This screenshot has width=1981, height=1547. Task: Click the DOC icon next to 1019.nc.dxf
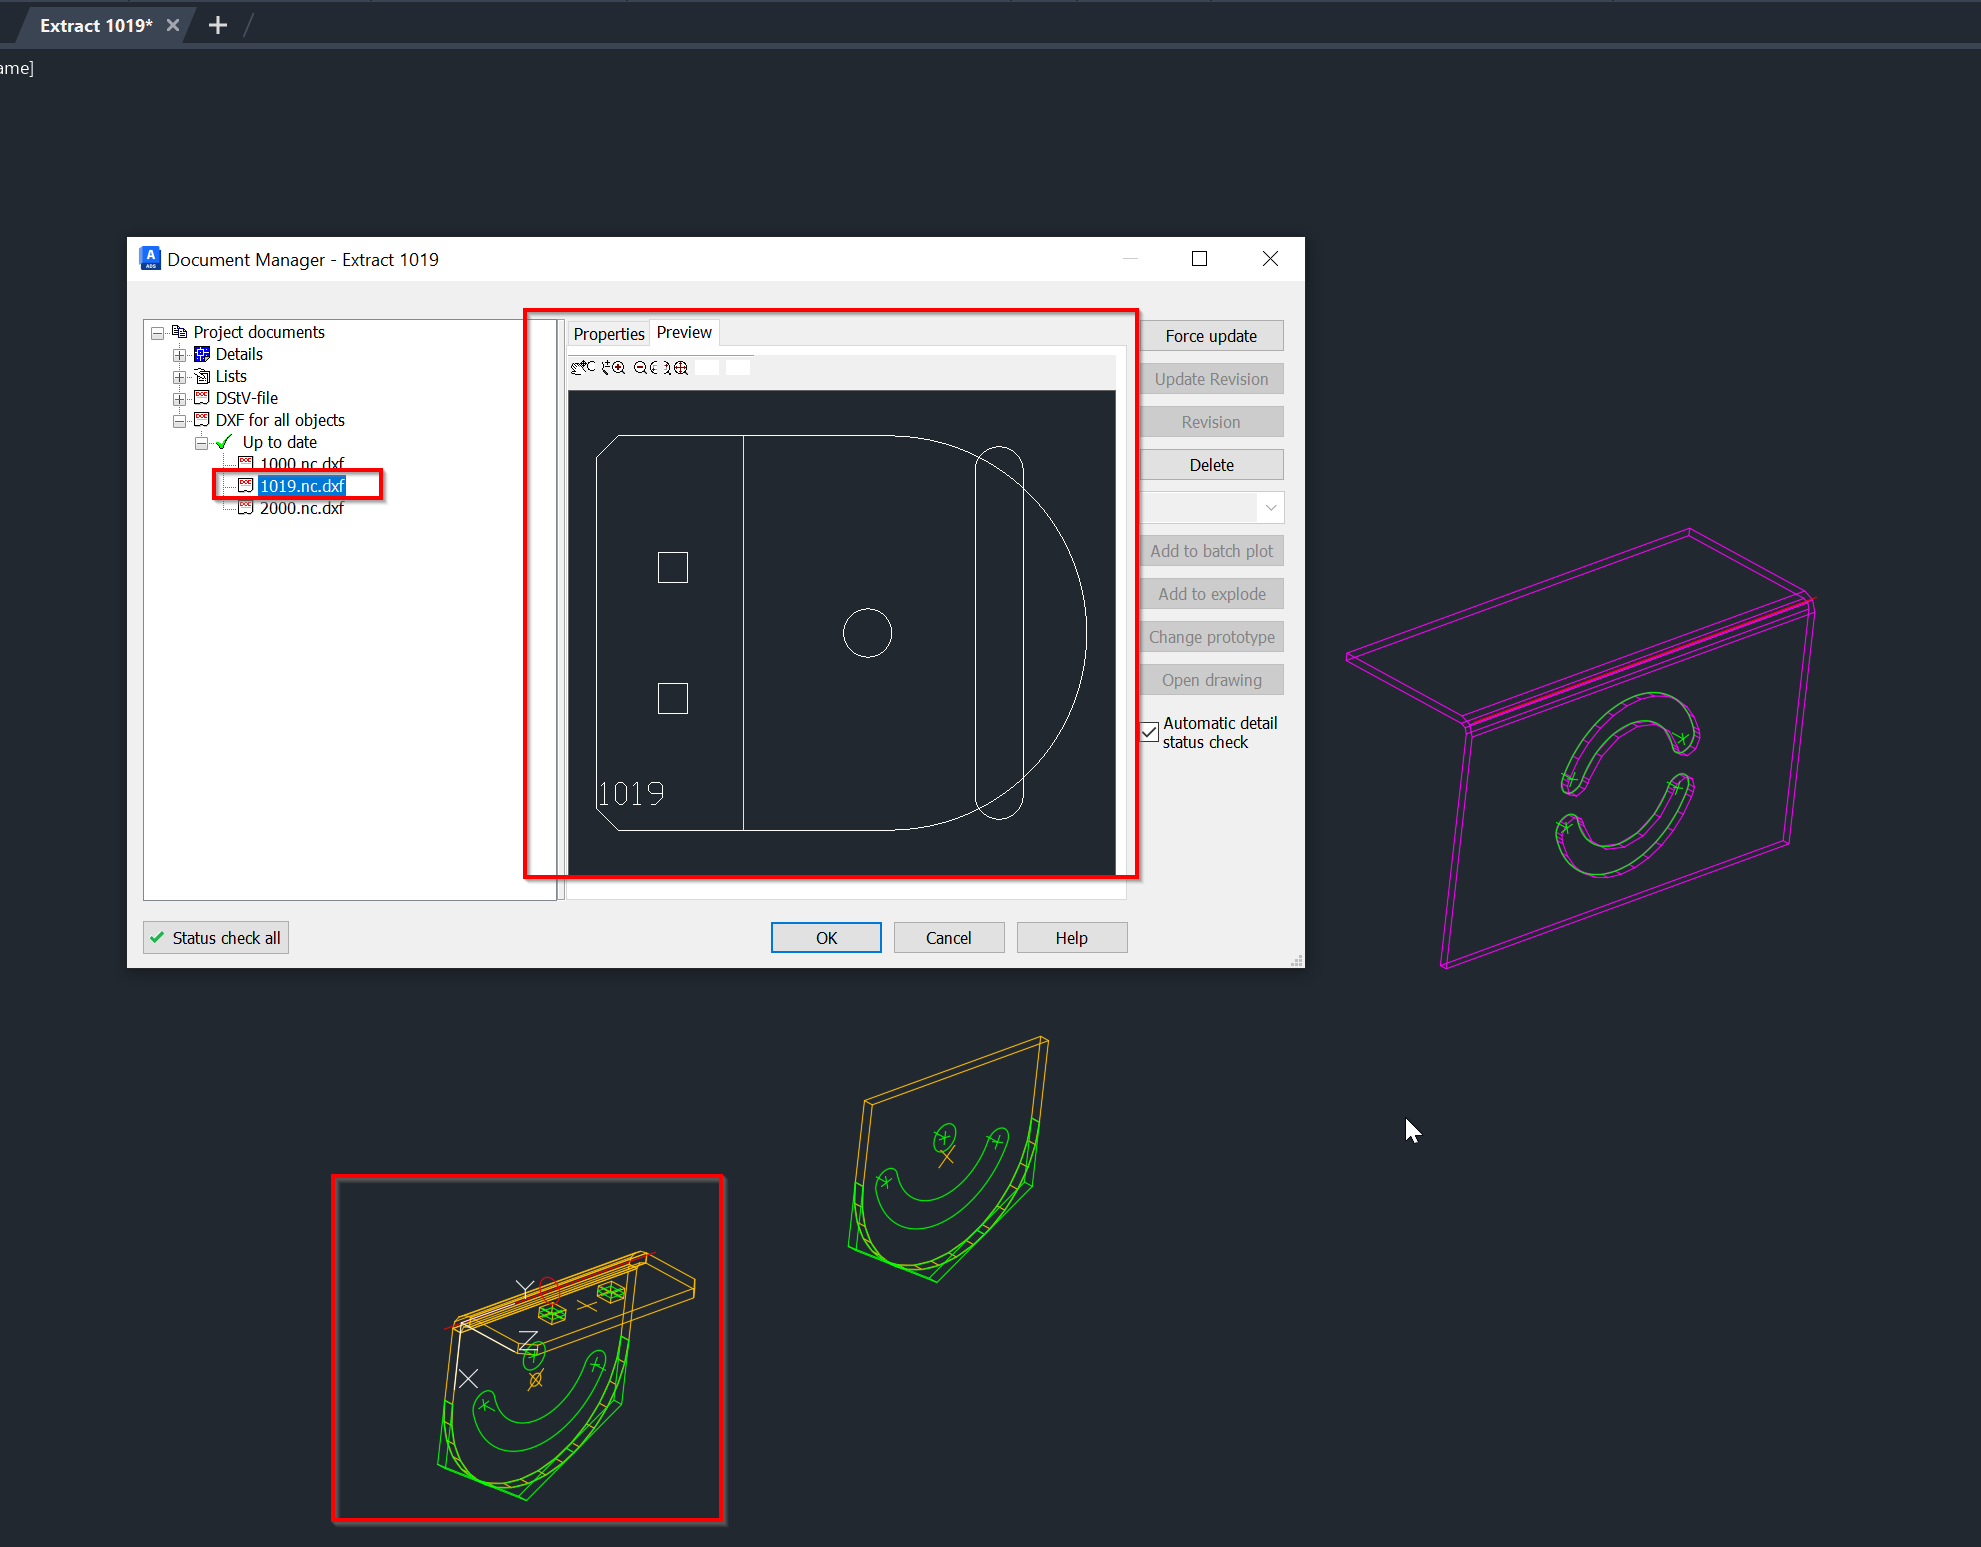coord(245,485)
